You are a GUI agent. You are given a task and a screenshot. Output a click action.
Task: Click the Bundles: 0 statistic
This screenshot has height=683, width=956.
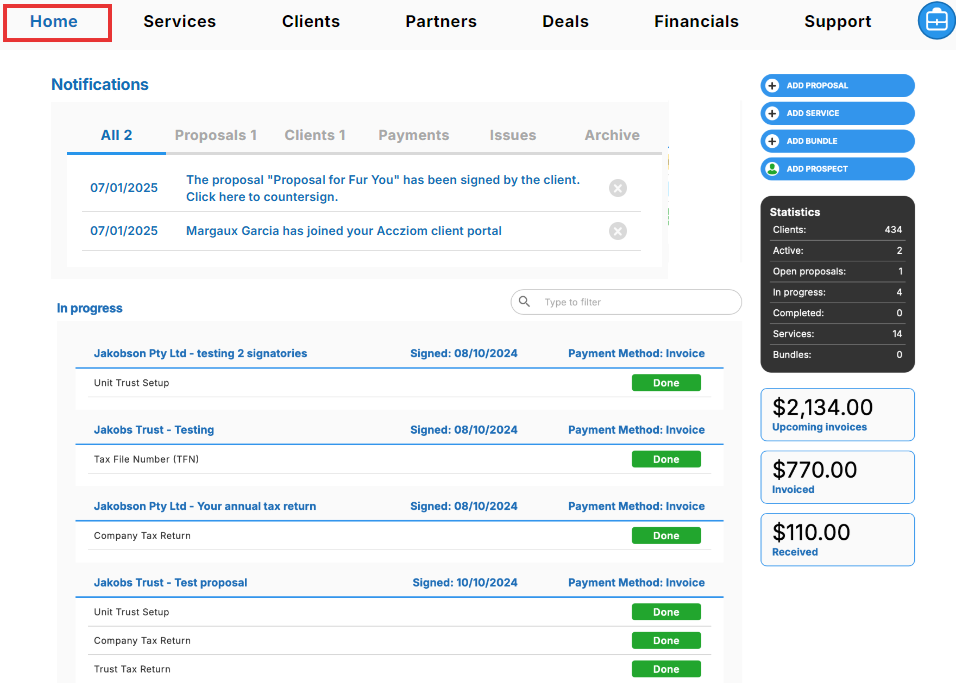tap(837, 354)
